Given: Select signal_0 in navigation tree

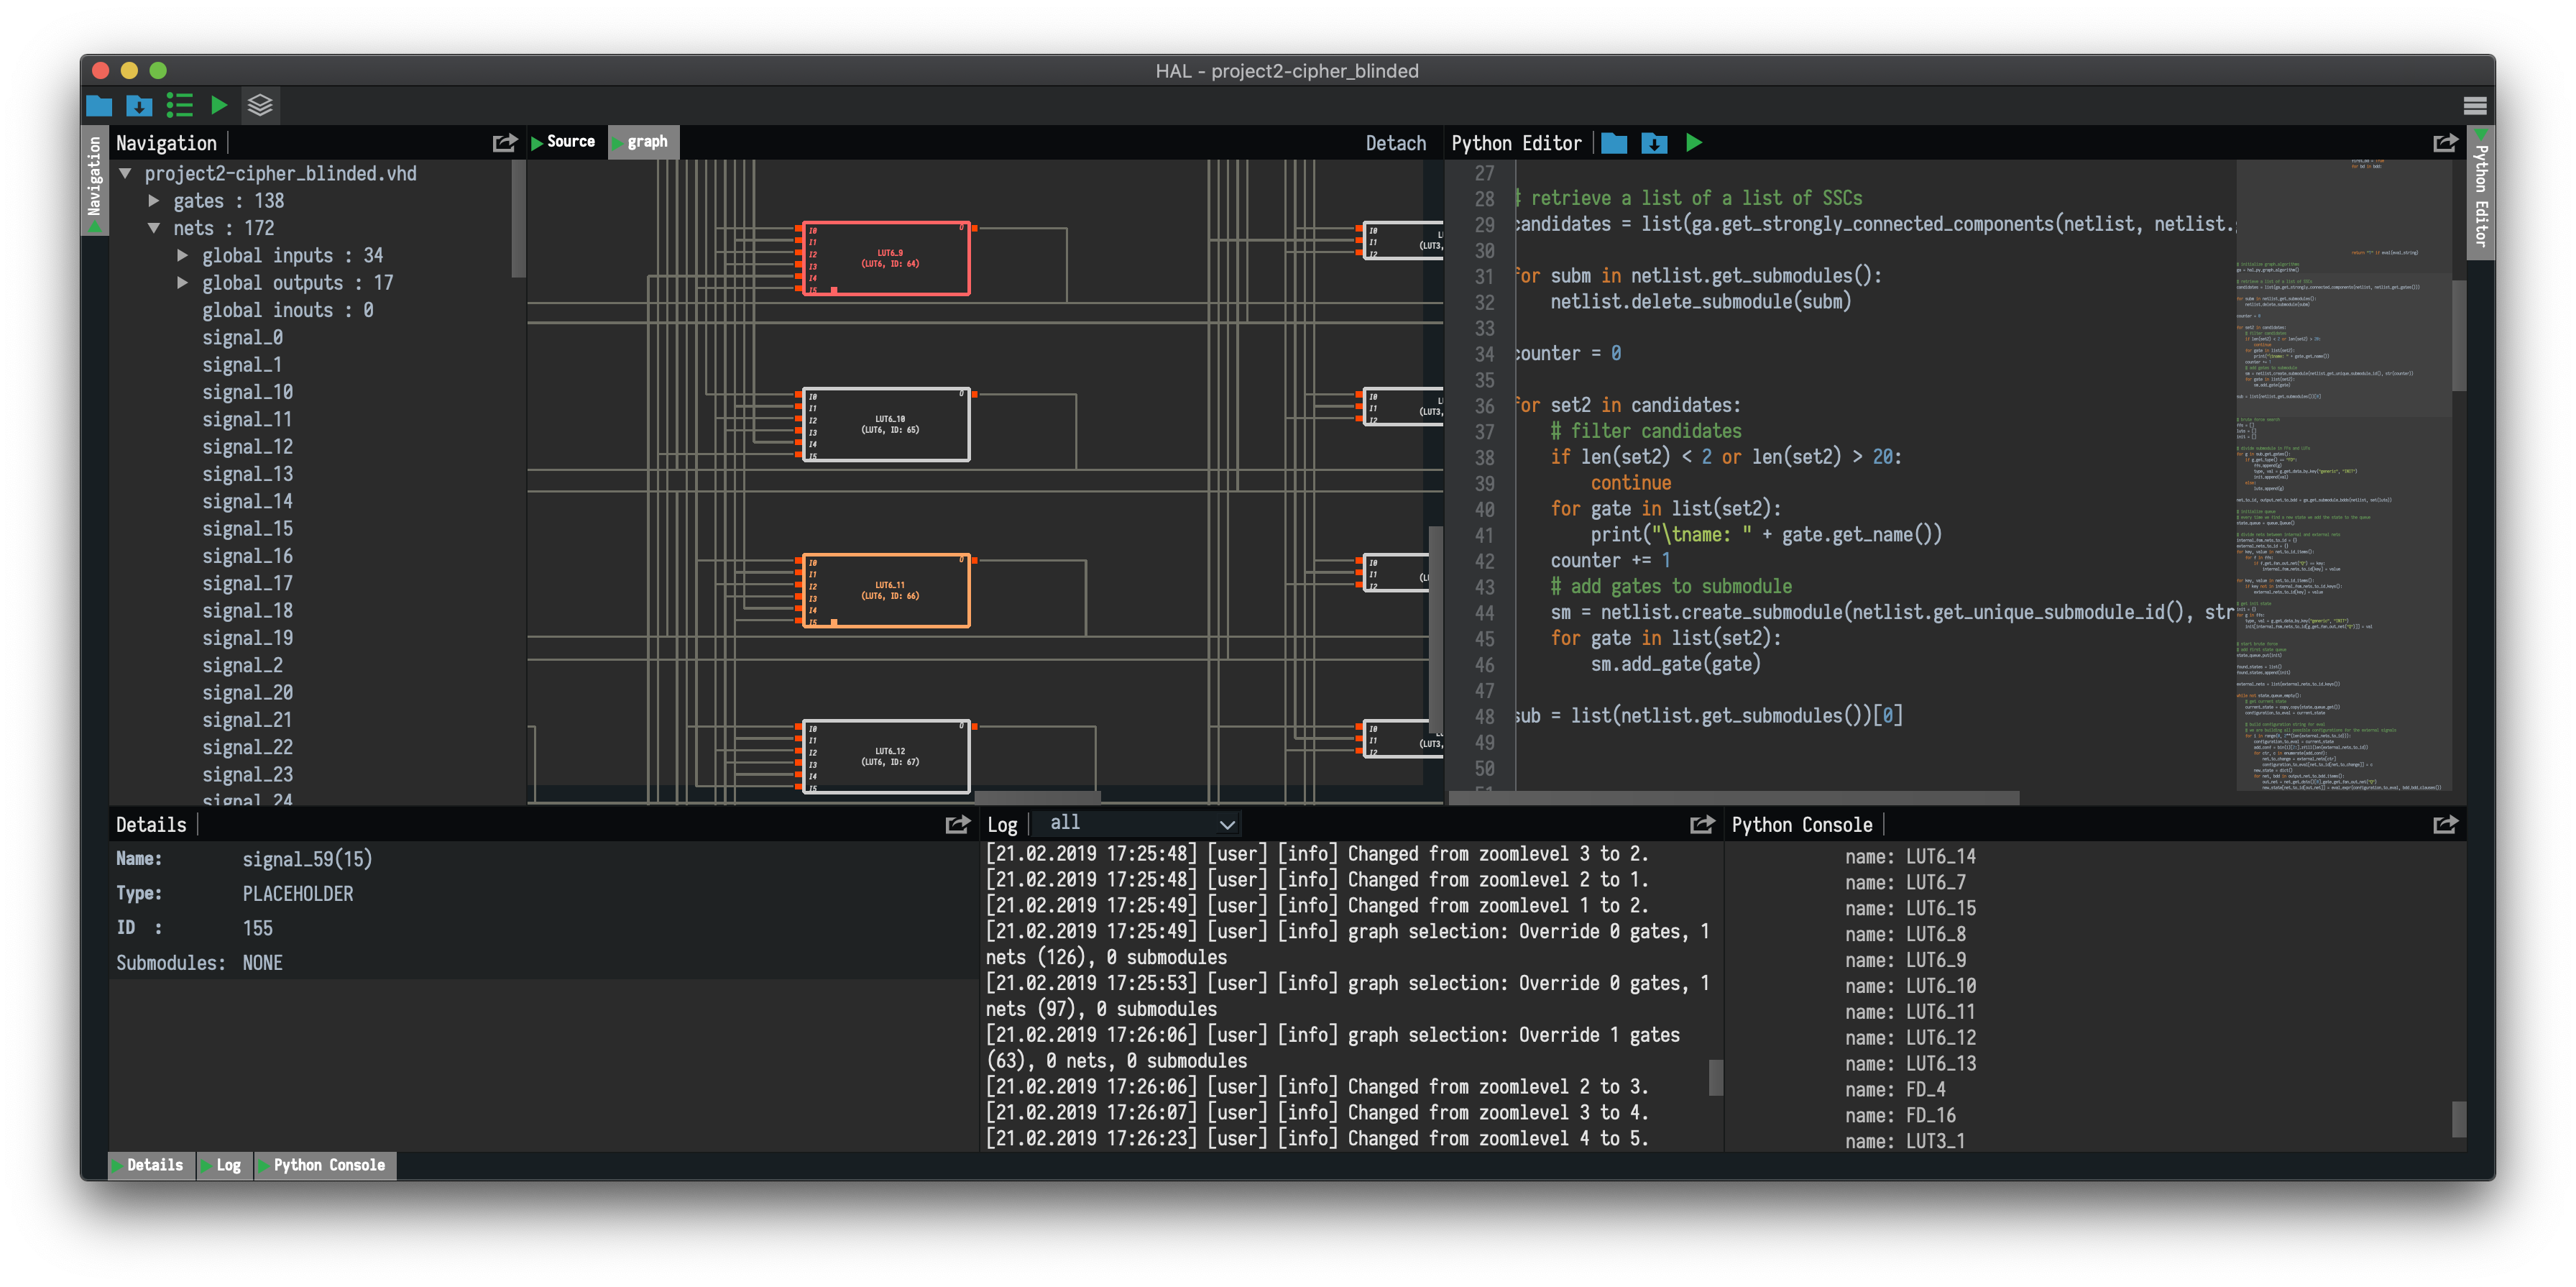Looking at the screenshot, I should pyautogui.click(x=243, y=337).
